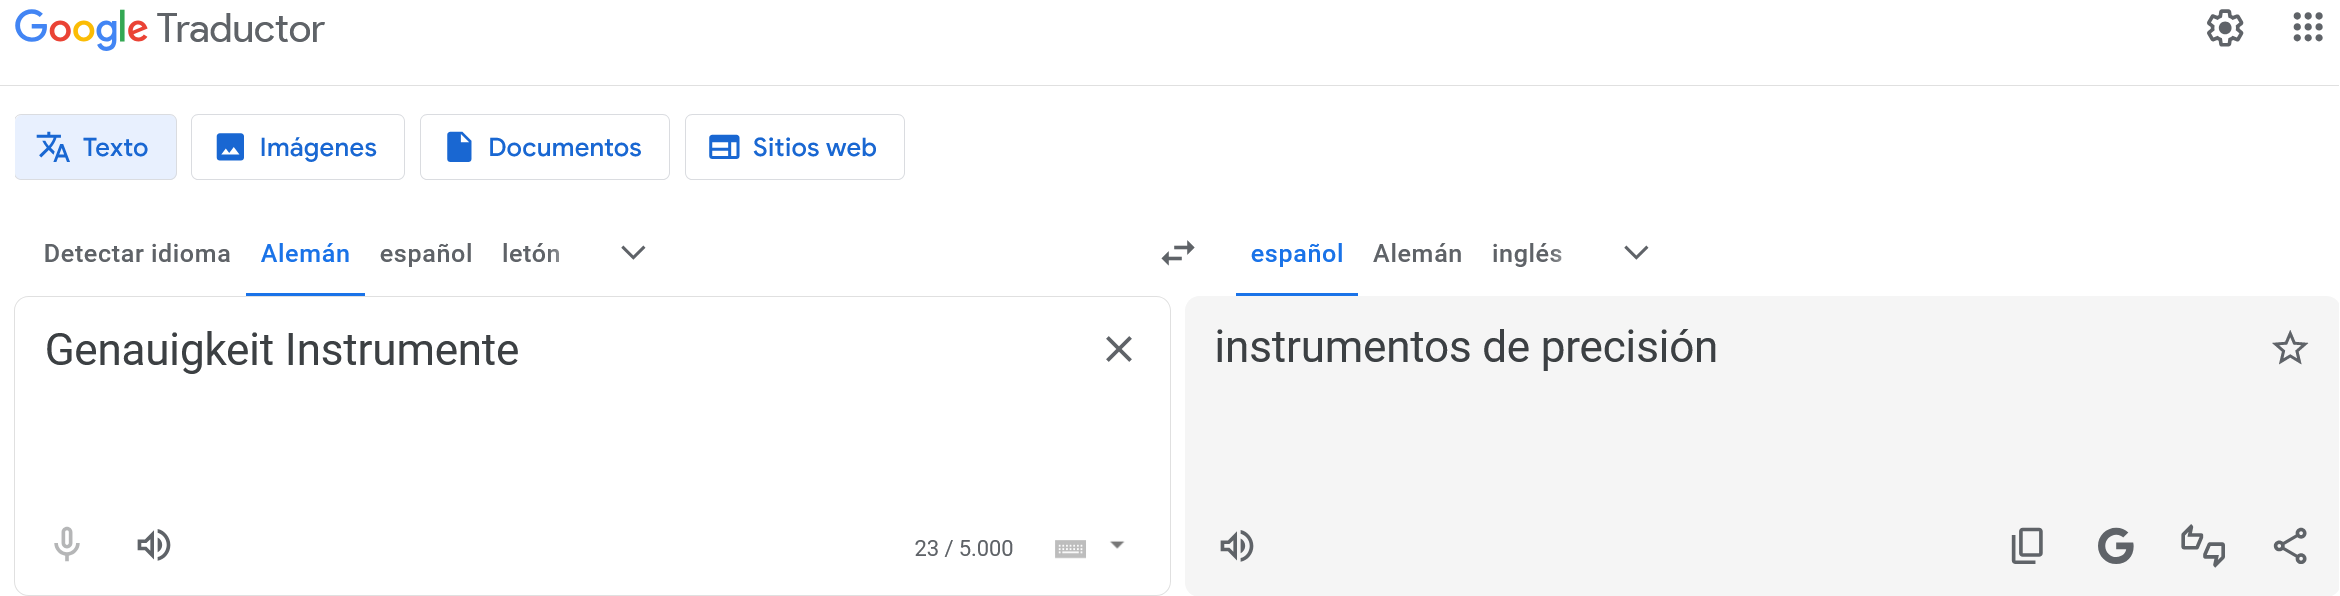Copy the translation to clipboard

2027,546
